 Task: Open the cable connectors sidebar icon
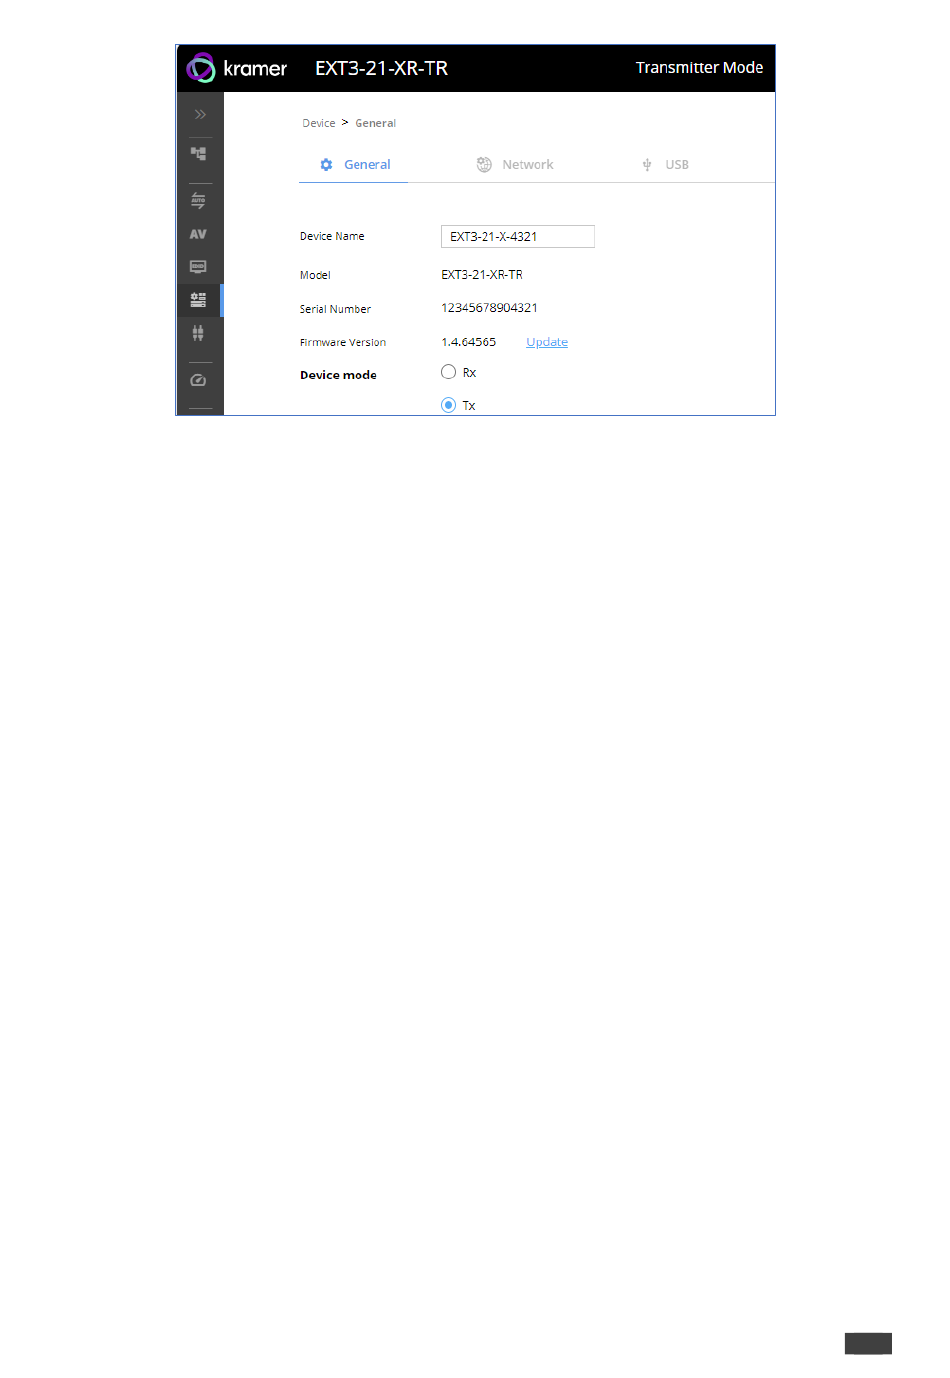[x=198, y=332]
